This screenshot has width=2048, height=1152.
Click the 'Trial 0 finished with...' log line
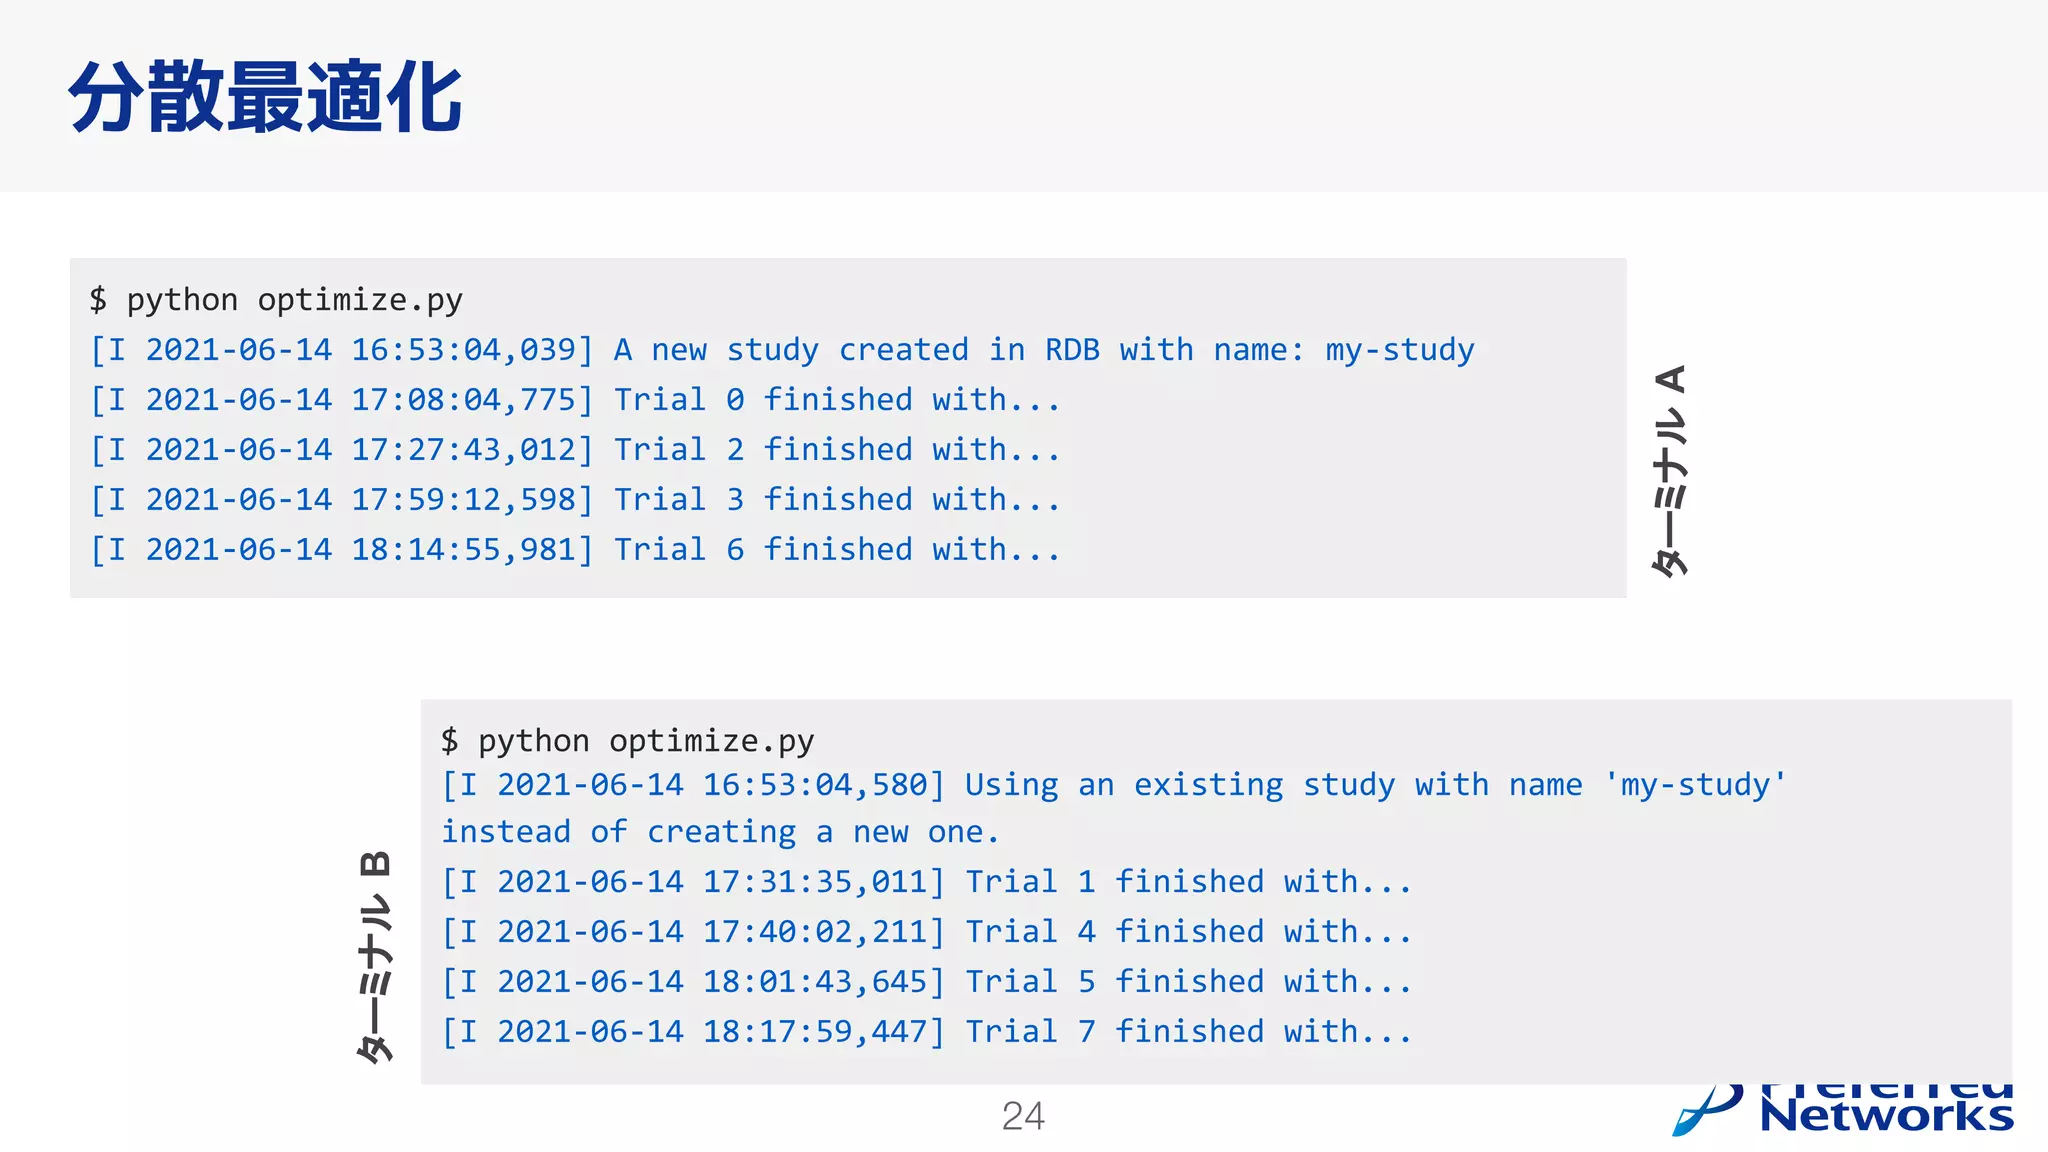575,400
